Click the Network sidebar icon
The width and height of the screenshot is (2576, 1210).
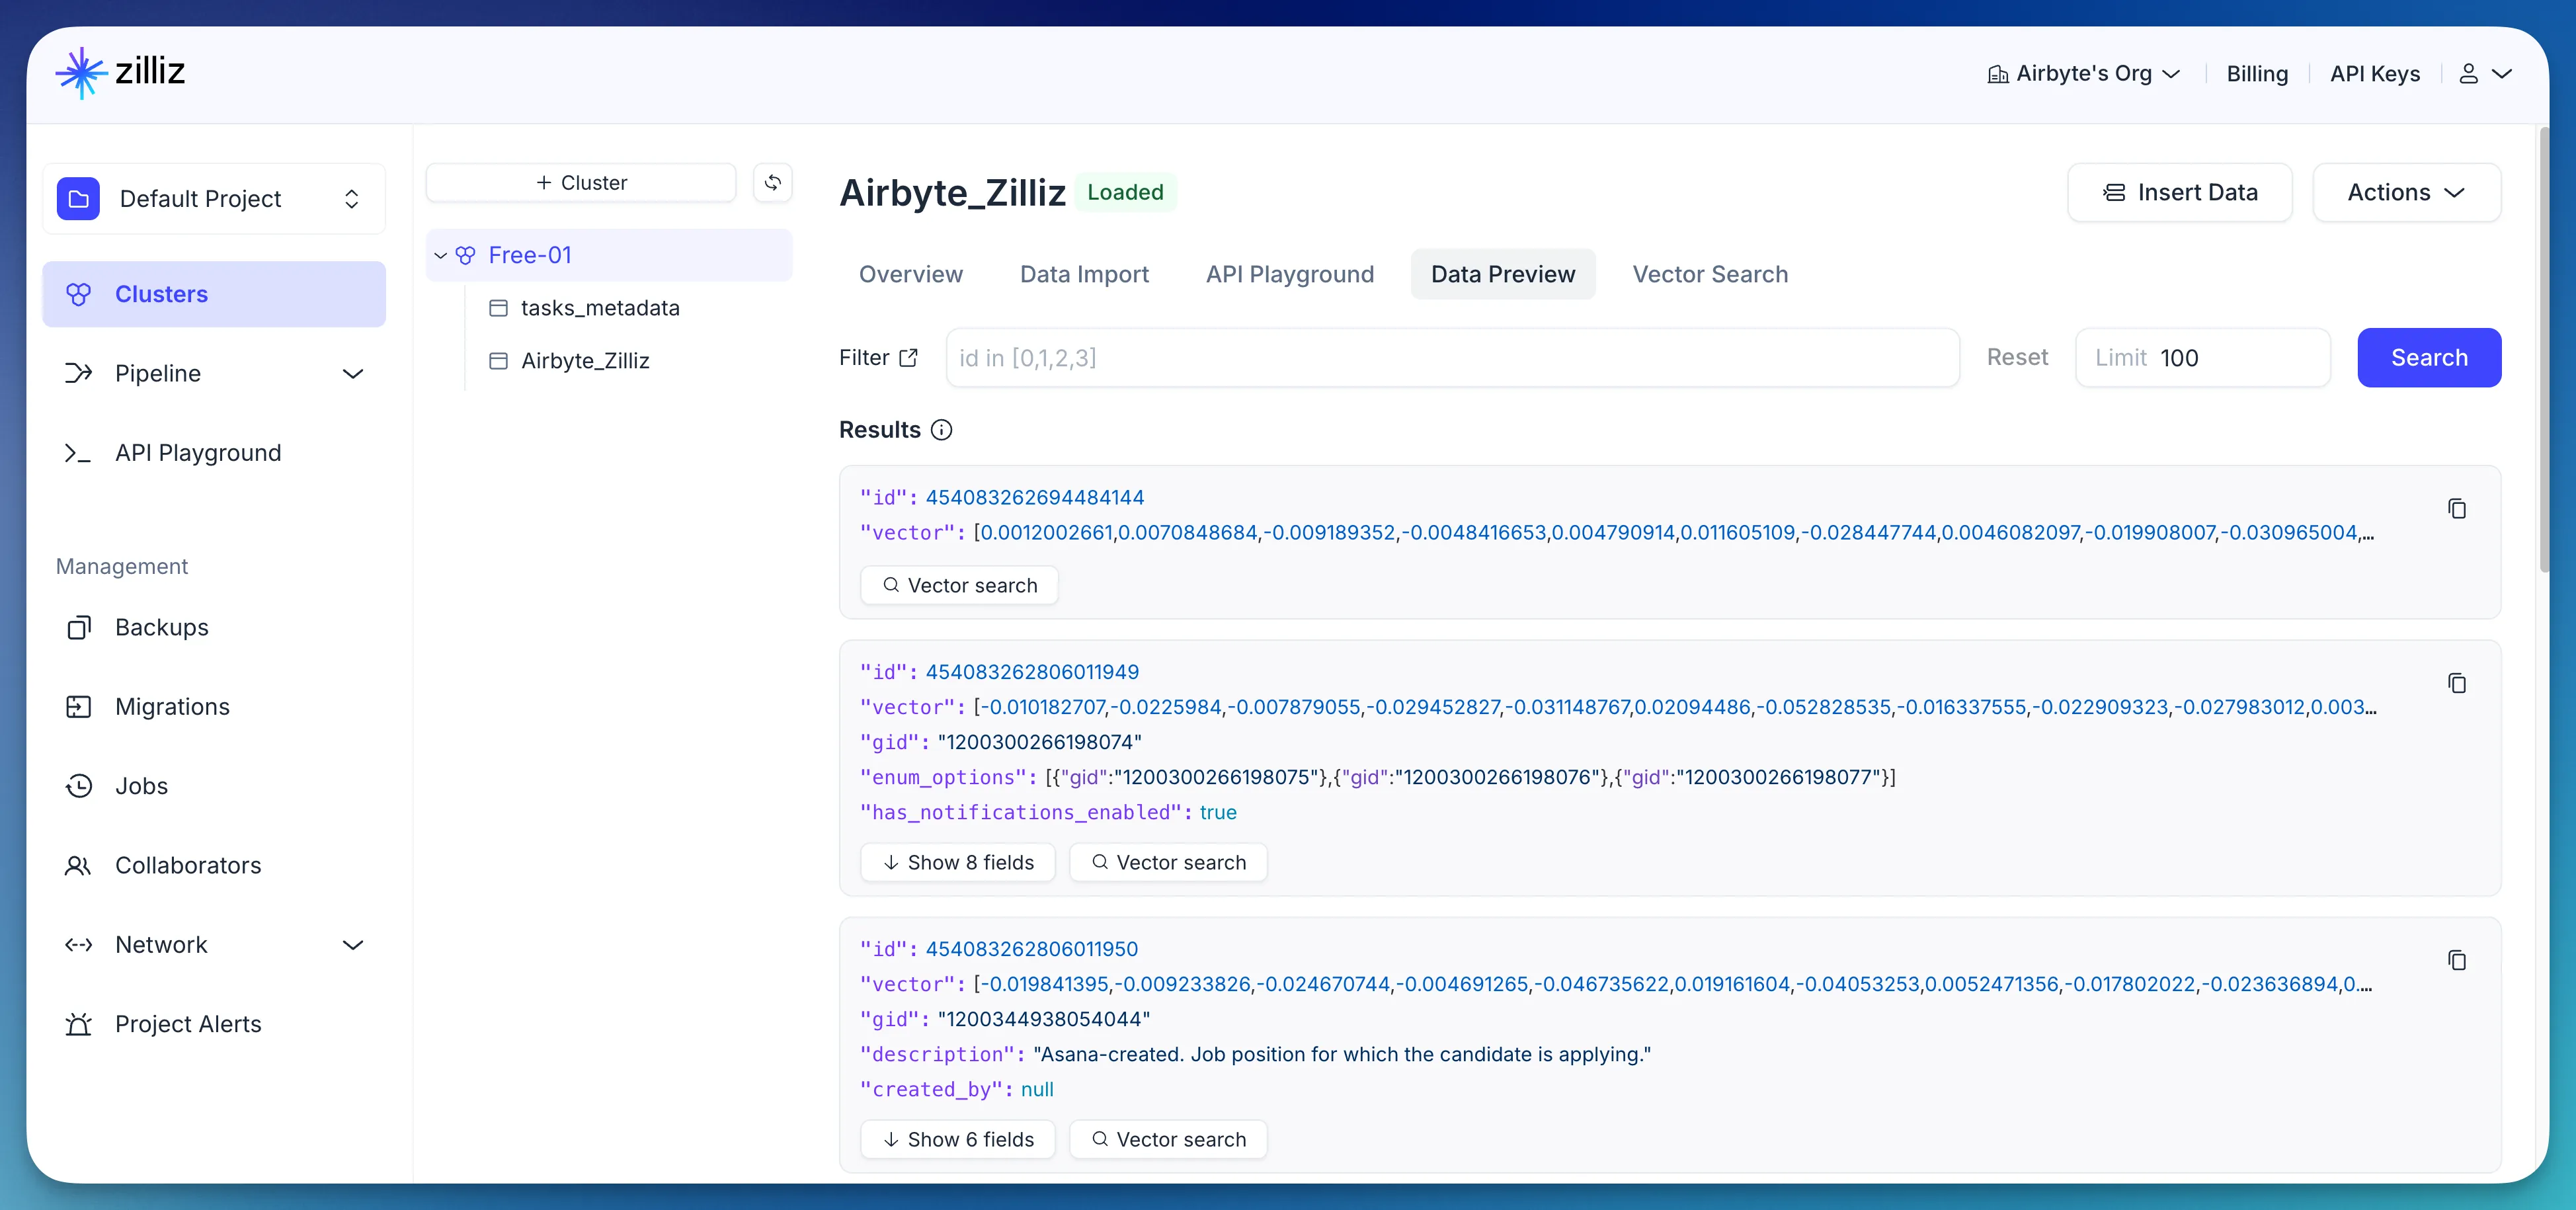pyautogui.click(x=78, y=945)
